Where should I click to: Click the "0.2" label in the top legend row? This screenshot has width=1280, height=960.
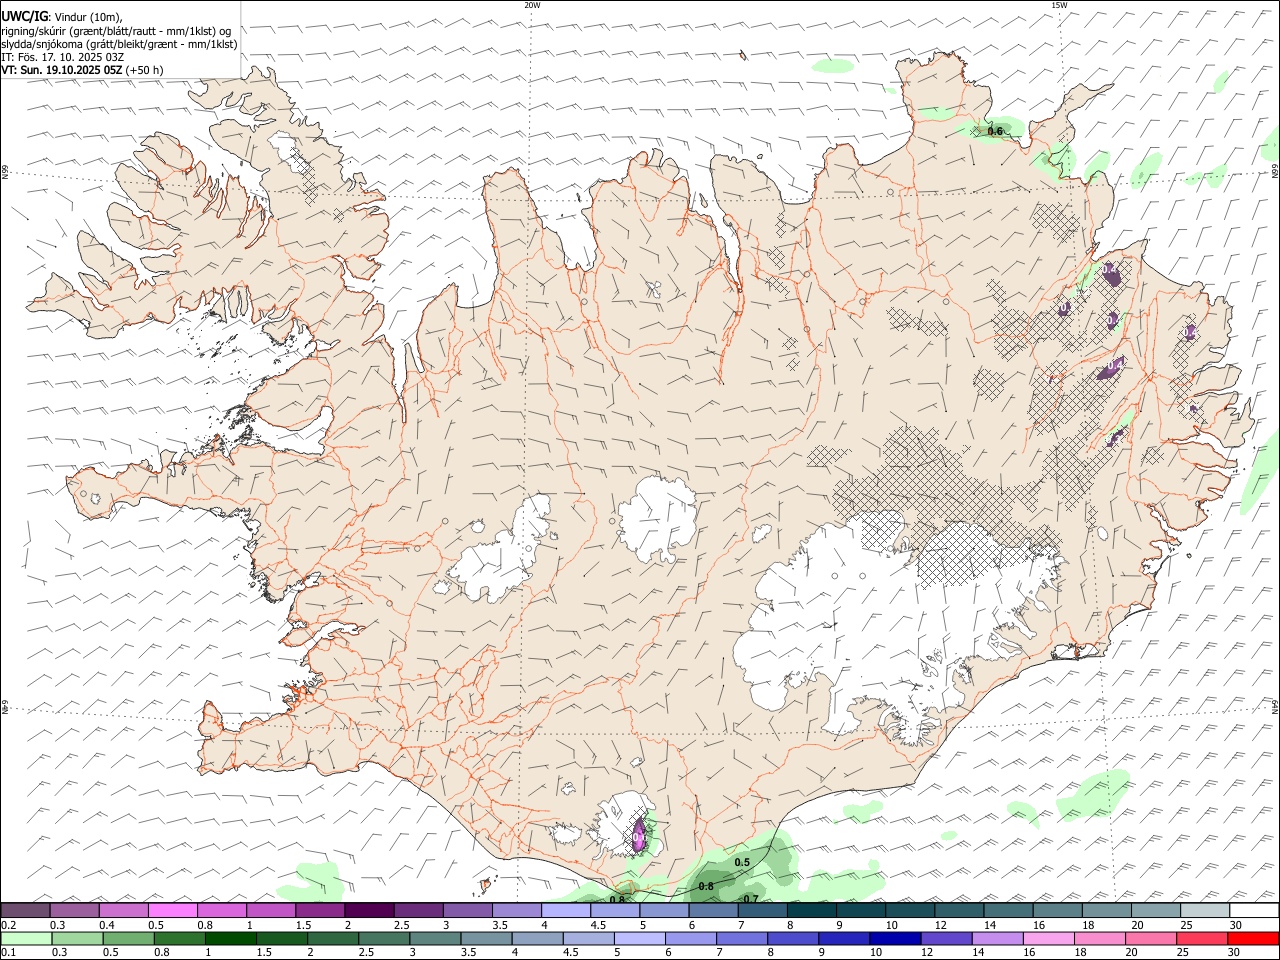(8, 925)
